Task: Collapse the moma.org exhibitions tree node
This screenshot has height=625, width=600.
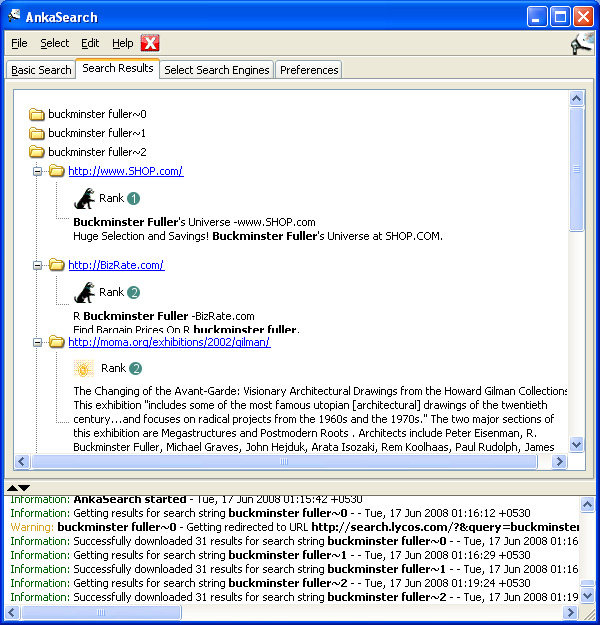Action: pyautogui.click(x=38, y=342)
